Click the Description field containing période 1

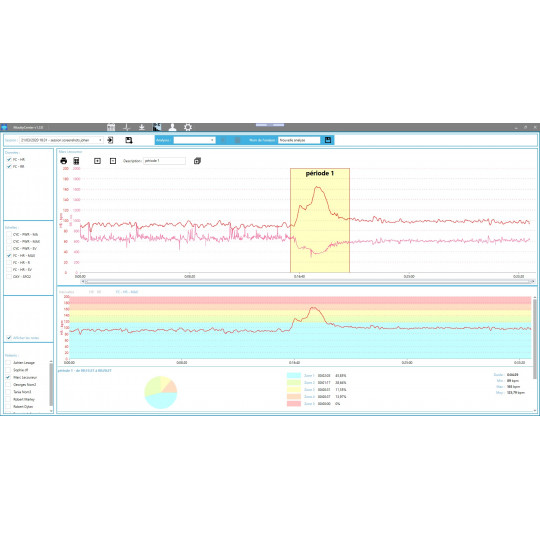tap(164, 161)
